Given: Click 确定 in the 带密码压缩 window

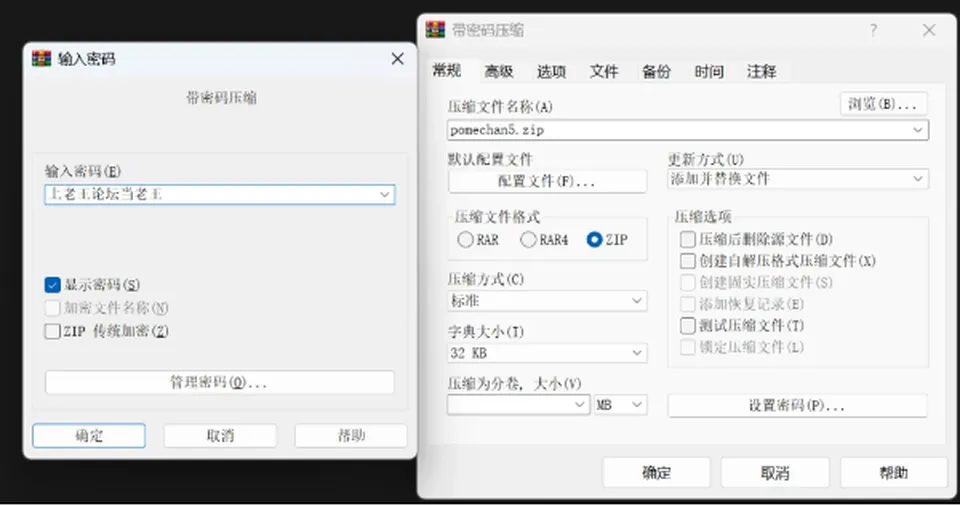Looking at the screenshot, I should click(656, 472).
